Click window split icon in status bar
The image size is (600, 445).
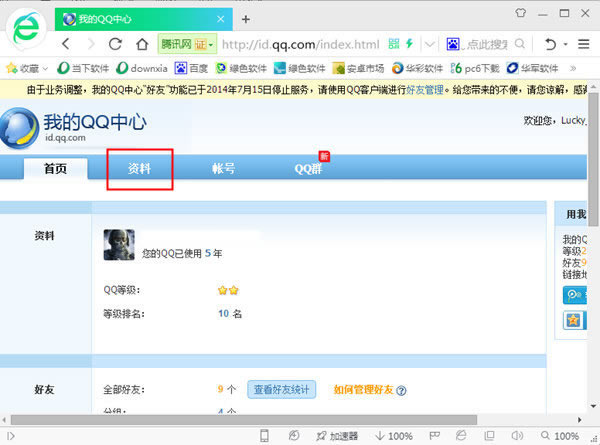tap(489, 435)
